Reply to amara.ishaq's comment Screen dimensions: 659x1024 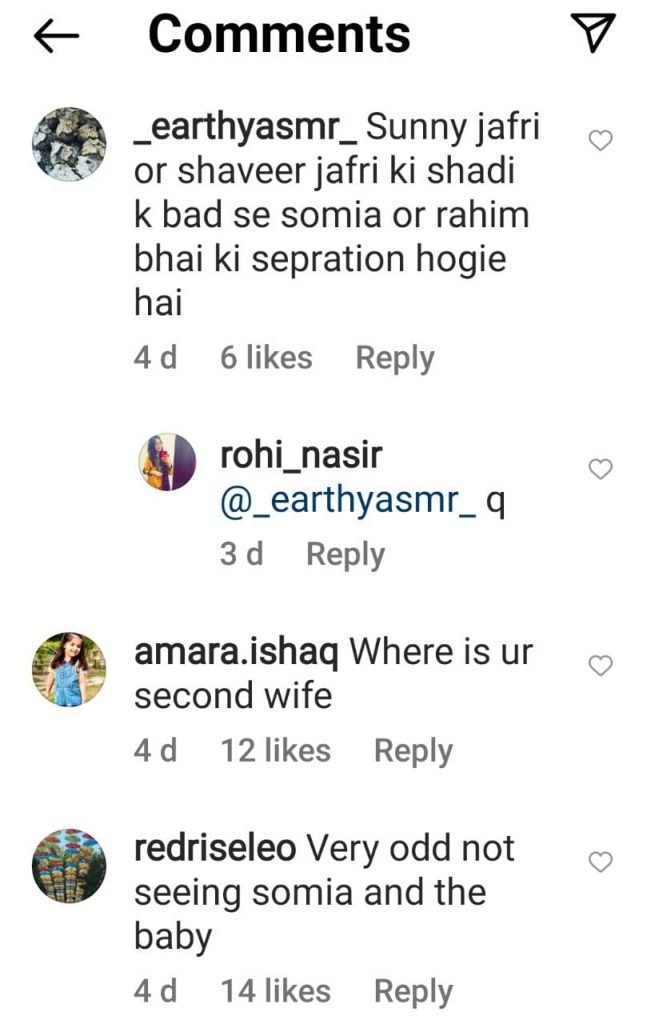coord(413,750)
